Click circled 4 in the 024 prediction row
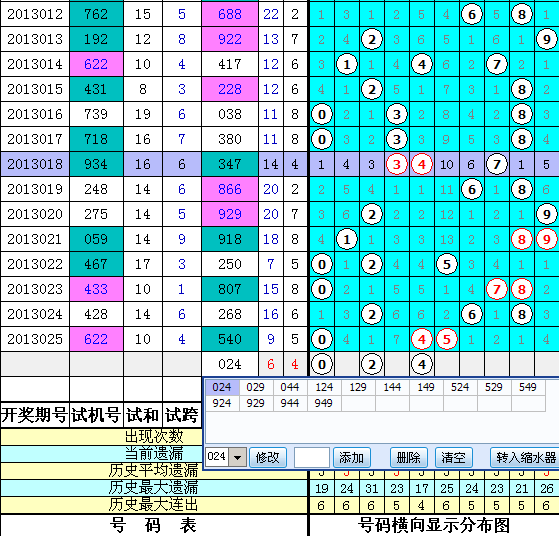 (x=422, y=364)
